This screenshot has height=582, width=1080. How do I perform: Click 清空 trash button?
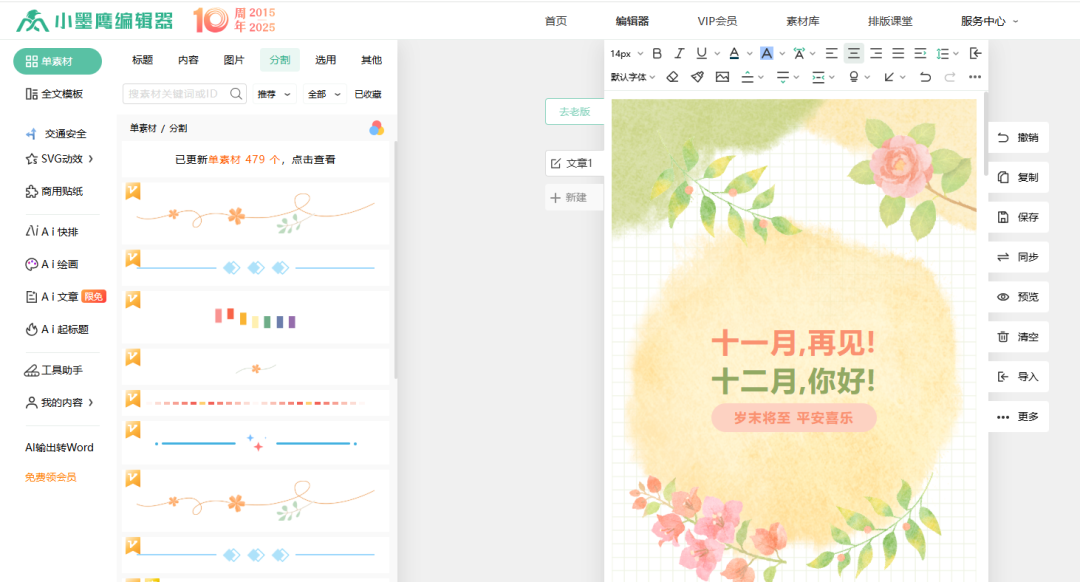[x=1018, y=337]
